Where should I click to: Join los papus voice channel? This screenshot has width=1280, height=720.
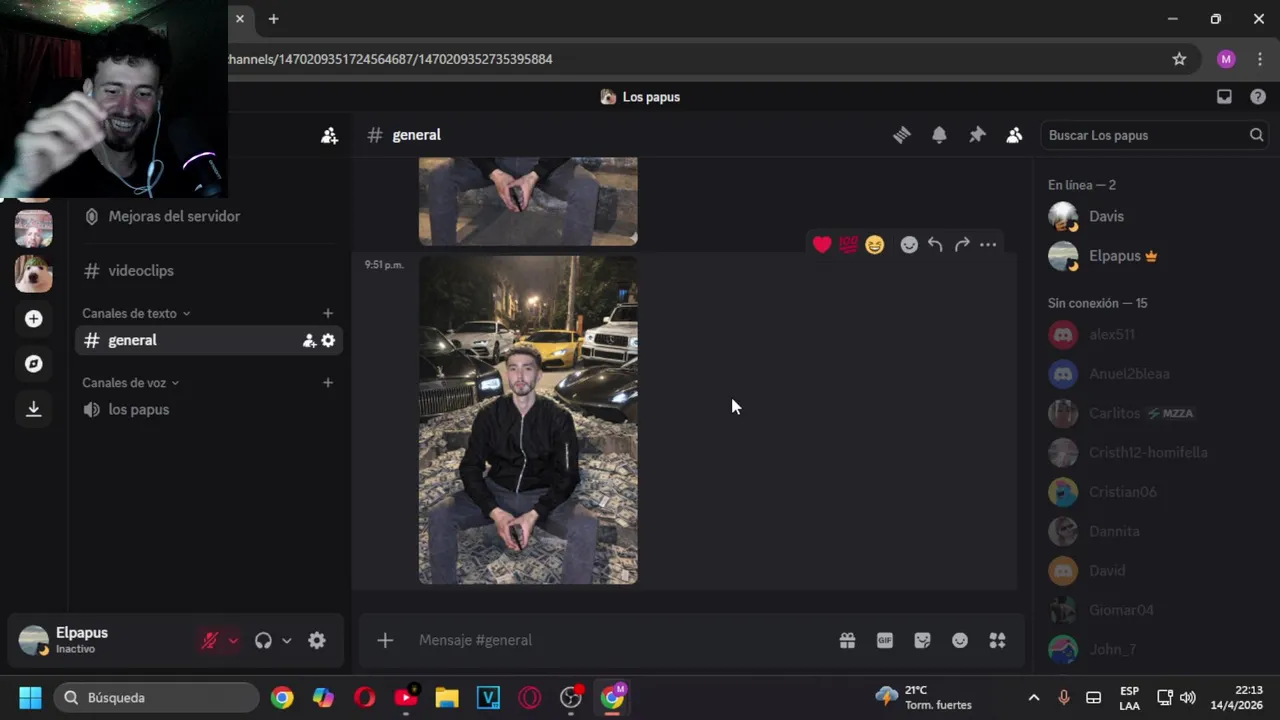208,409
